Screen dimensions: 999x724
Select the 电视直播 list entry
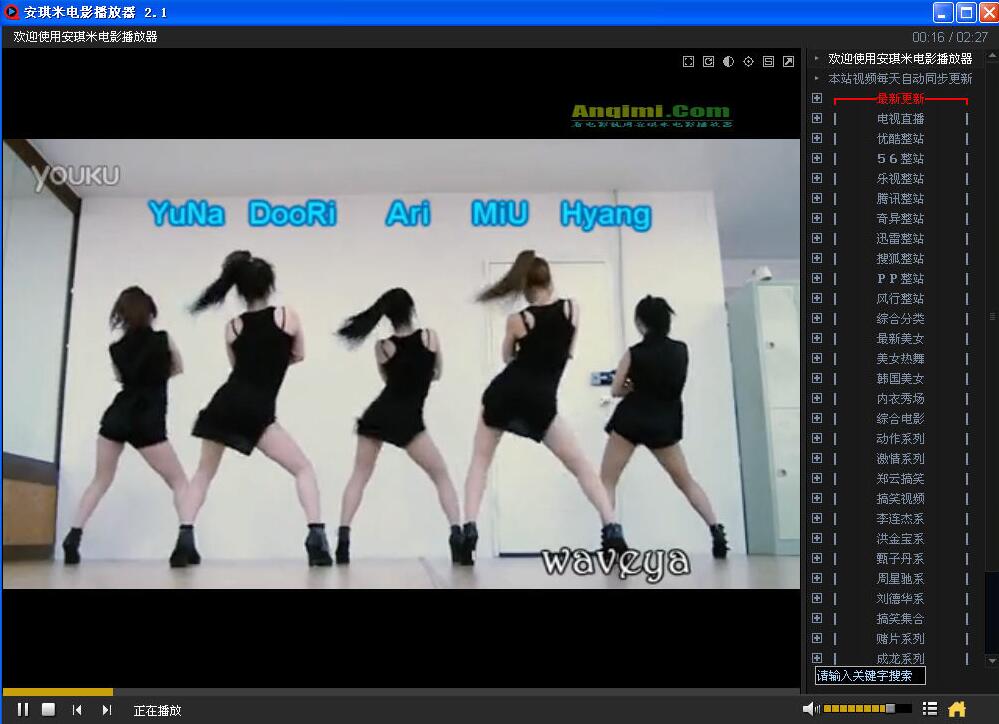click(900, 119)
